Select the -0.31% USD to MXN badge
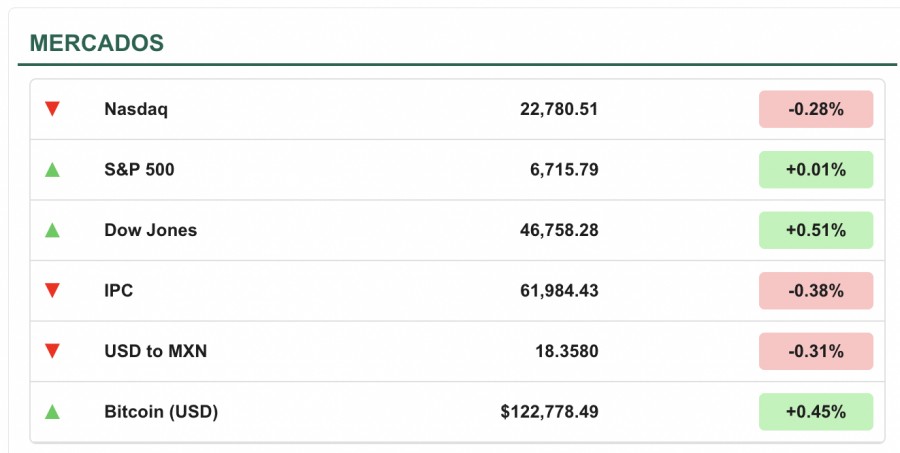The height and width of the screenshot is (453, 900). click(815, 351)
